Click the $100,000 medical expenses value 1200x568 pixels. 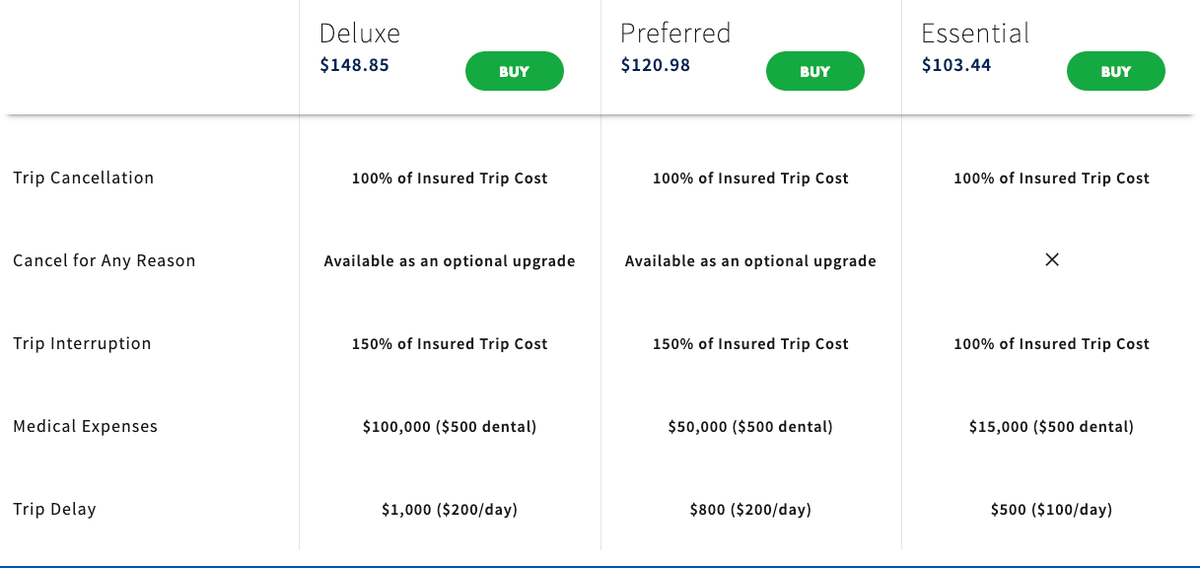click(449, 427)
